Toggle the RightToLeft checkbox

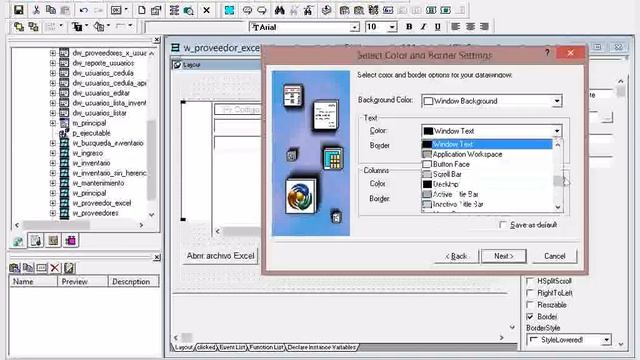530,293
